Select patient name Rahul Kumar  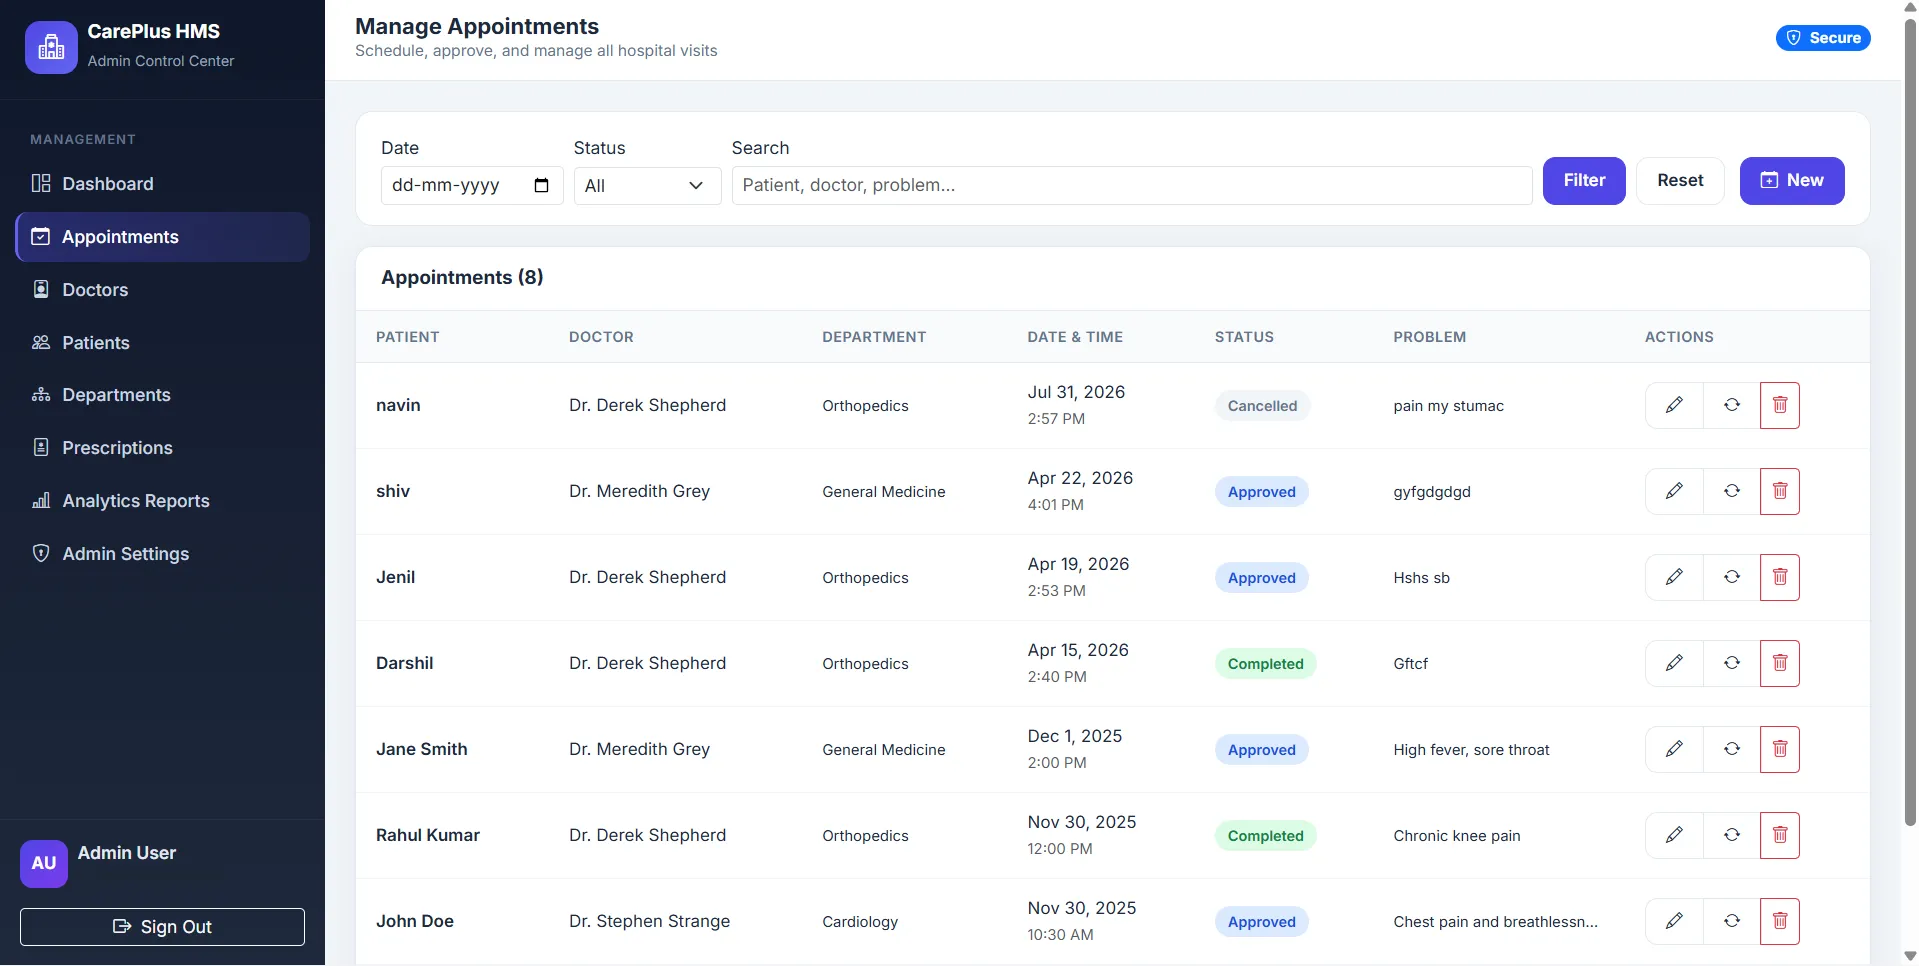coord(428,835)
